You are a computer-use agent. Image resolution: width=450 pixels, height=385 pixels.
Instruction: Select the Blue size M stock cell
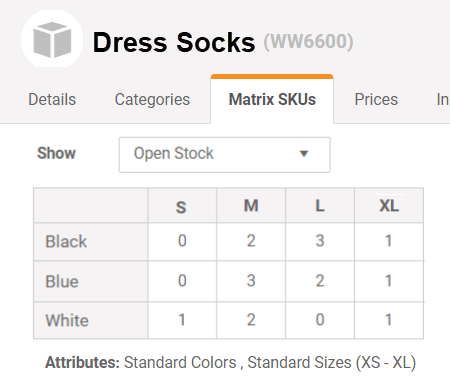pyautogui.click(x=251, y=281)
